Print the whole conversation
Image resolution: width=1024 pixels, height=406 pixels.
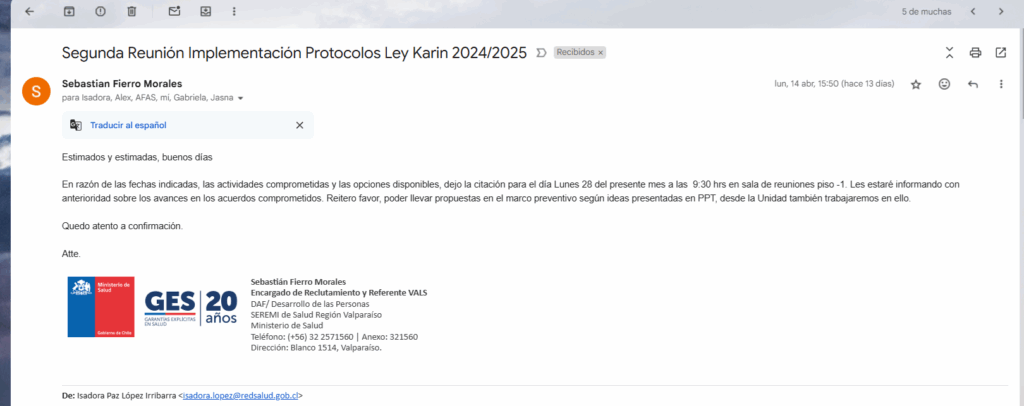pos(975,52)
